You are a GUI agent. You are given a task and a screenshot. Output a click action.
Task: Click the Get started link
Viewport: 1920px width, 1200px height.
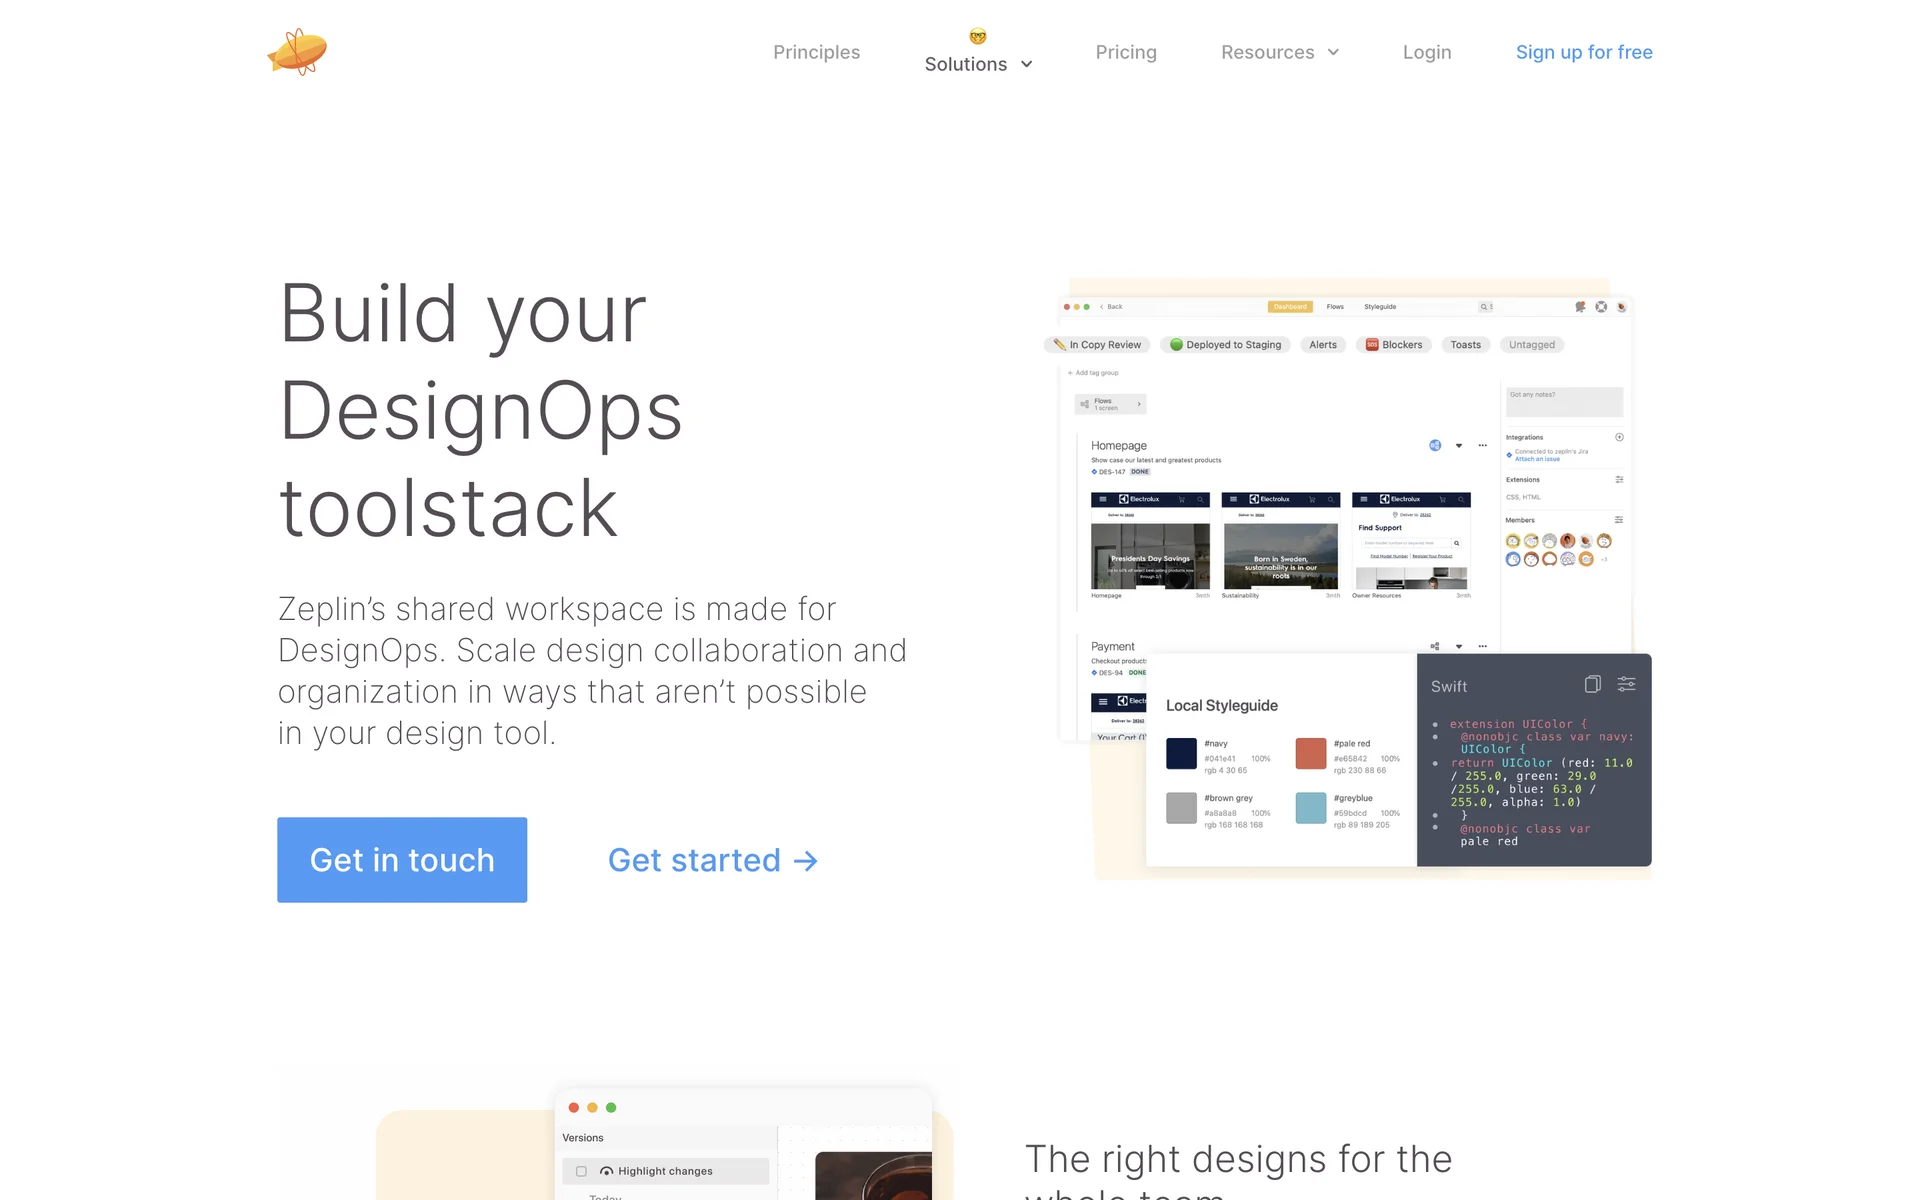pos(713,860)
